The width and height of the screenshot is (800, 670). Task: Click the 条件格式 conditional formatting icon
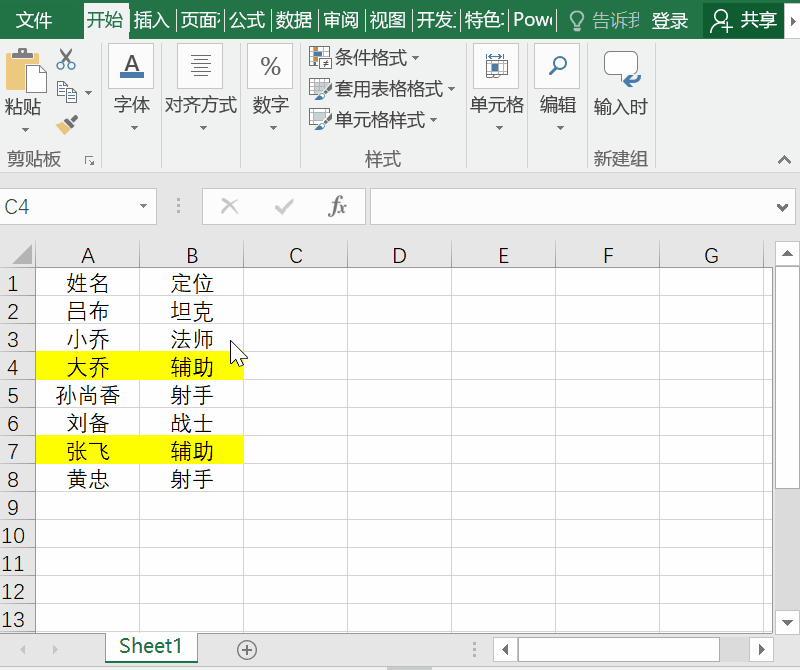[x=320, y=57]
